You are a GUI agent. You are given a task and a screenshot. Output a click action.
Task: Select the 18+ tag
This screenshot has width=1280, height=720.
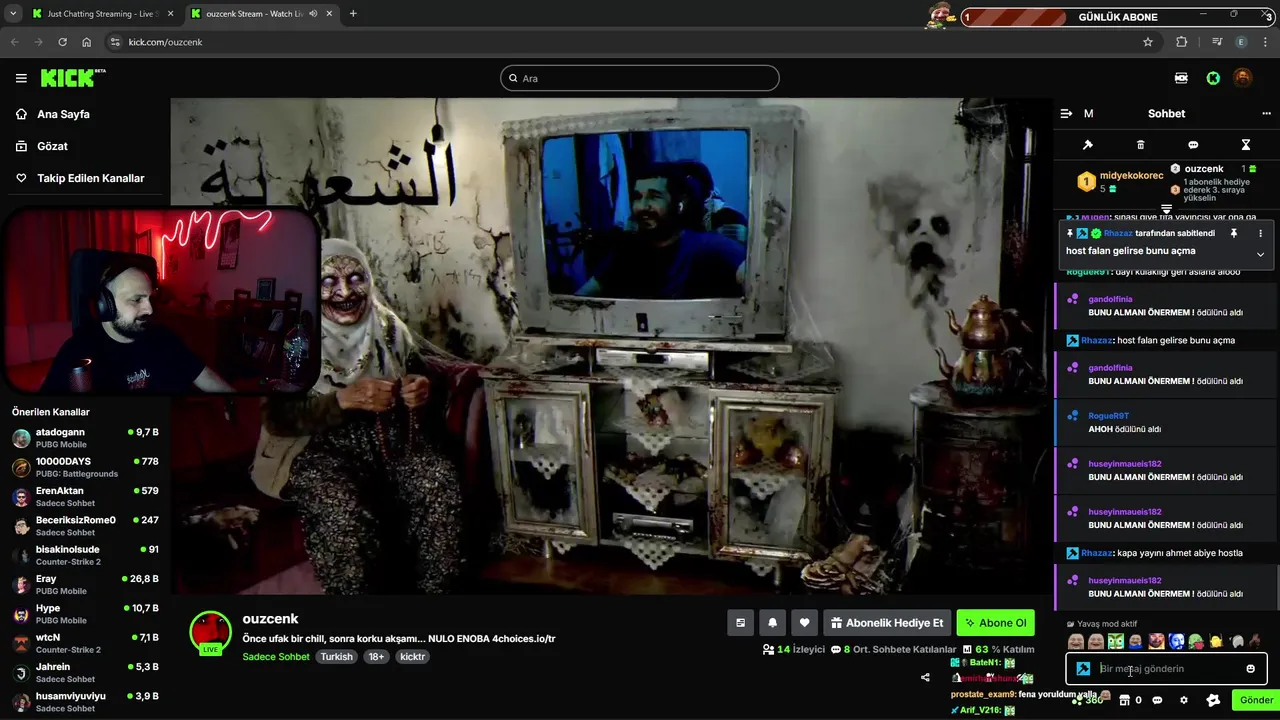[x=376, y=657]
